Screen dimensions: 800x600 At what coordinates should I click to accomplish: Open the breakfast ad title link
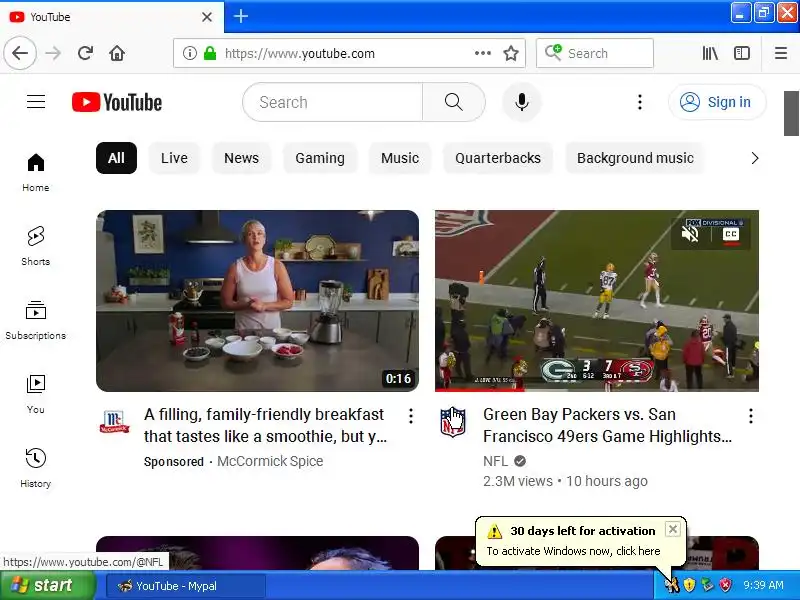click(265, 425)
